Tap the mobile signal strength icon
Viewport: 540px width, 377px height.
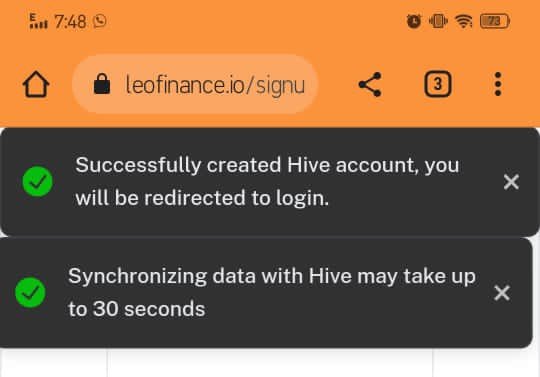point(38,21)
